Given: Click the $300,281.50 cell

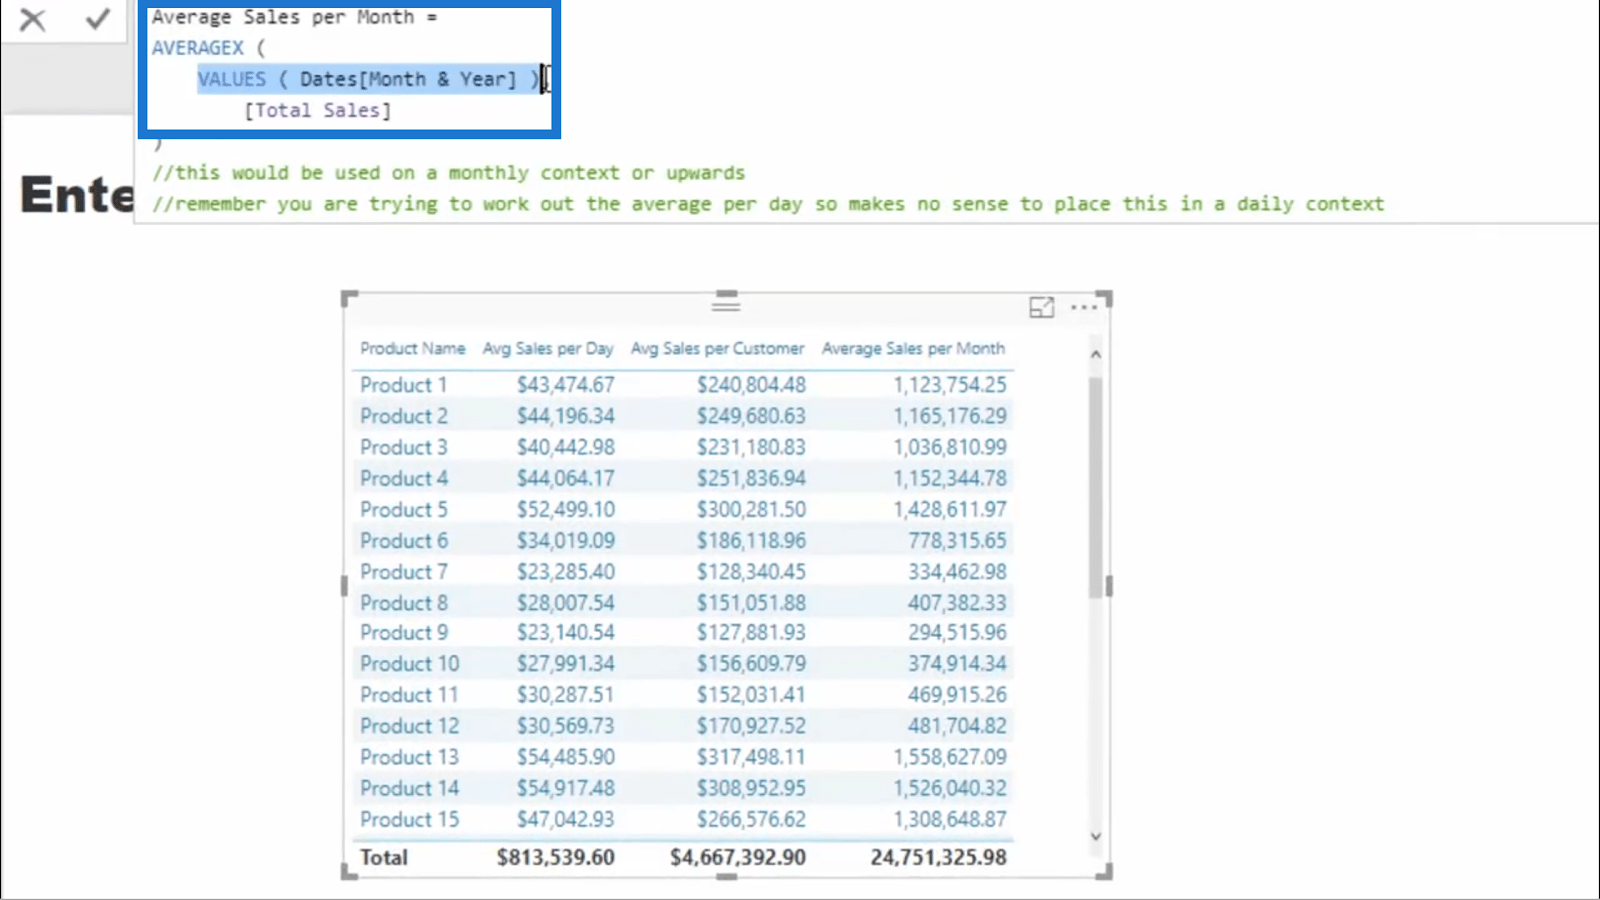Looking at the screenshot, I should pos(751,509).
